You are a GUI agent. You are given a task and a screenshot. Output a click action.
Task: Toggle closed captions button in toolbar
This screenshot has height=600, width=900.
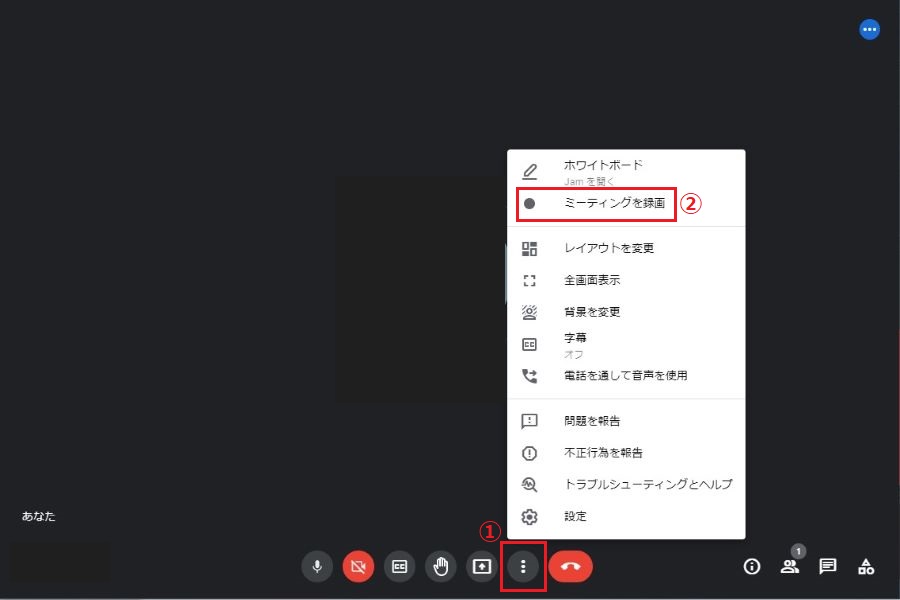coord(399,566)
